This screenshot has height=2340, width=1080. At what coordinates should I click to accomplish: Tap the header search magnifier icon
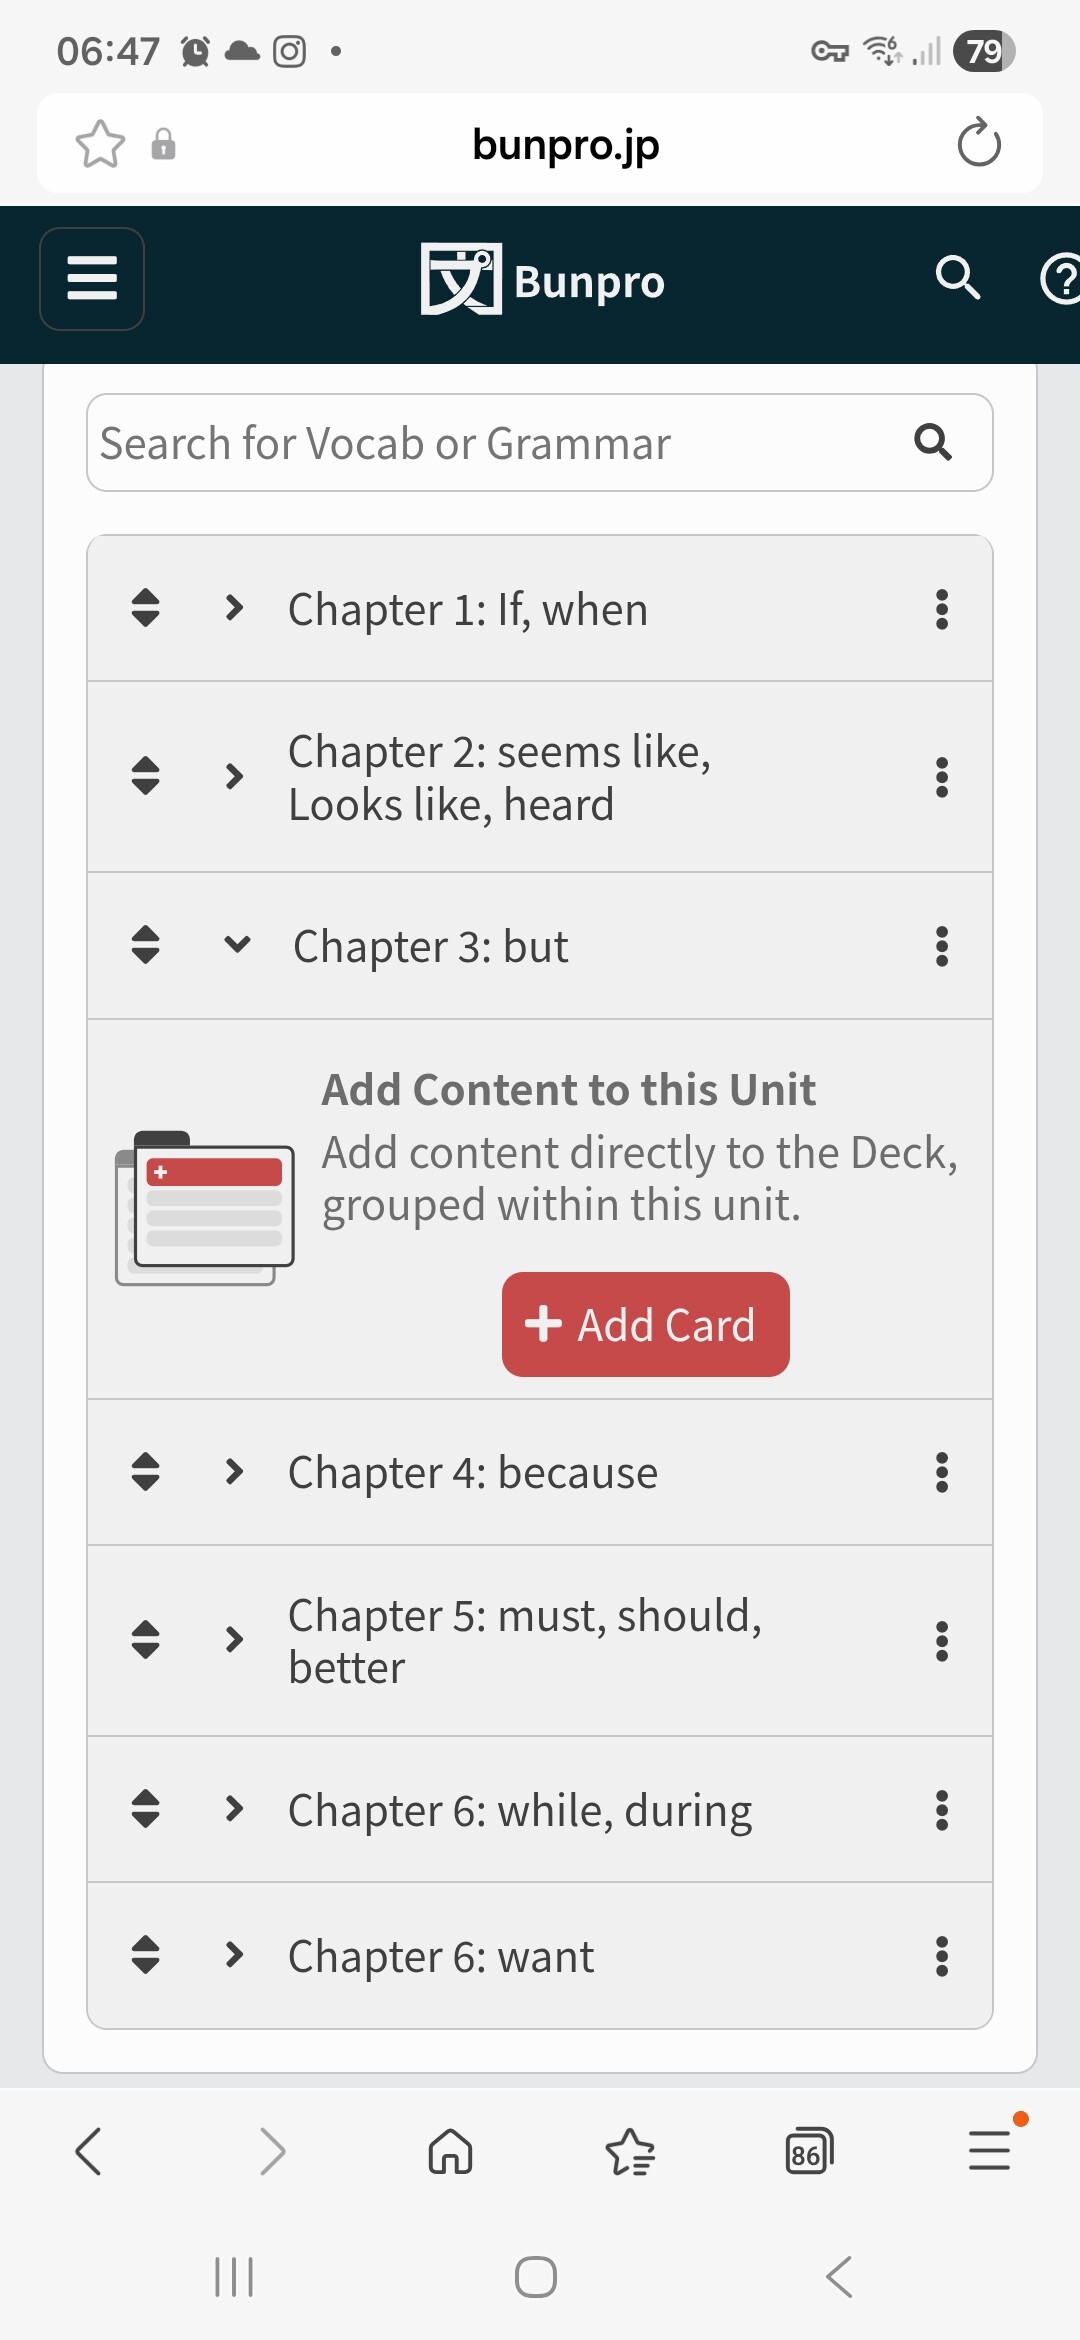[957, 278]
